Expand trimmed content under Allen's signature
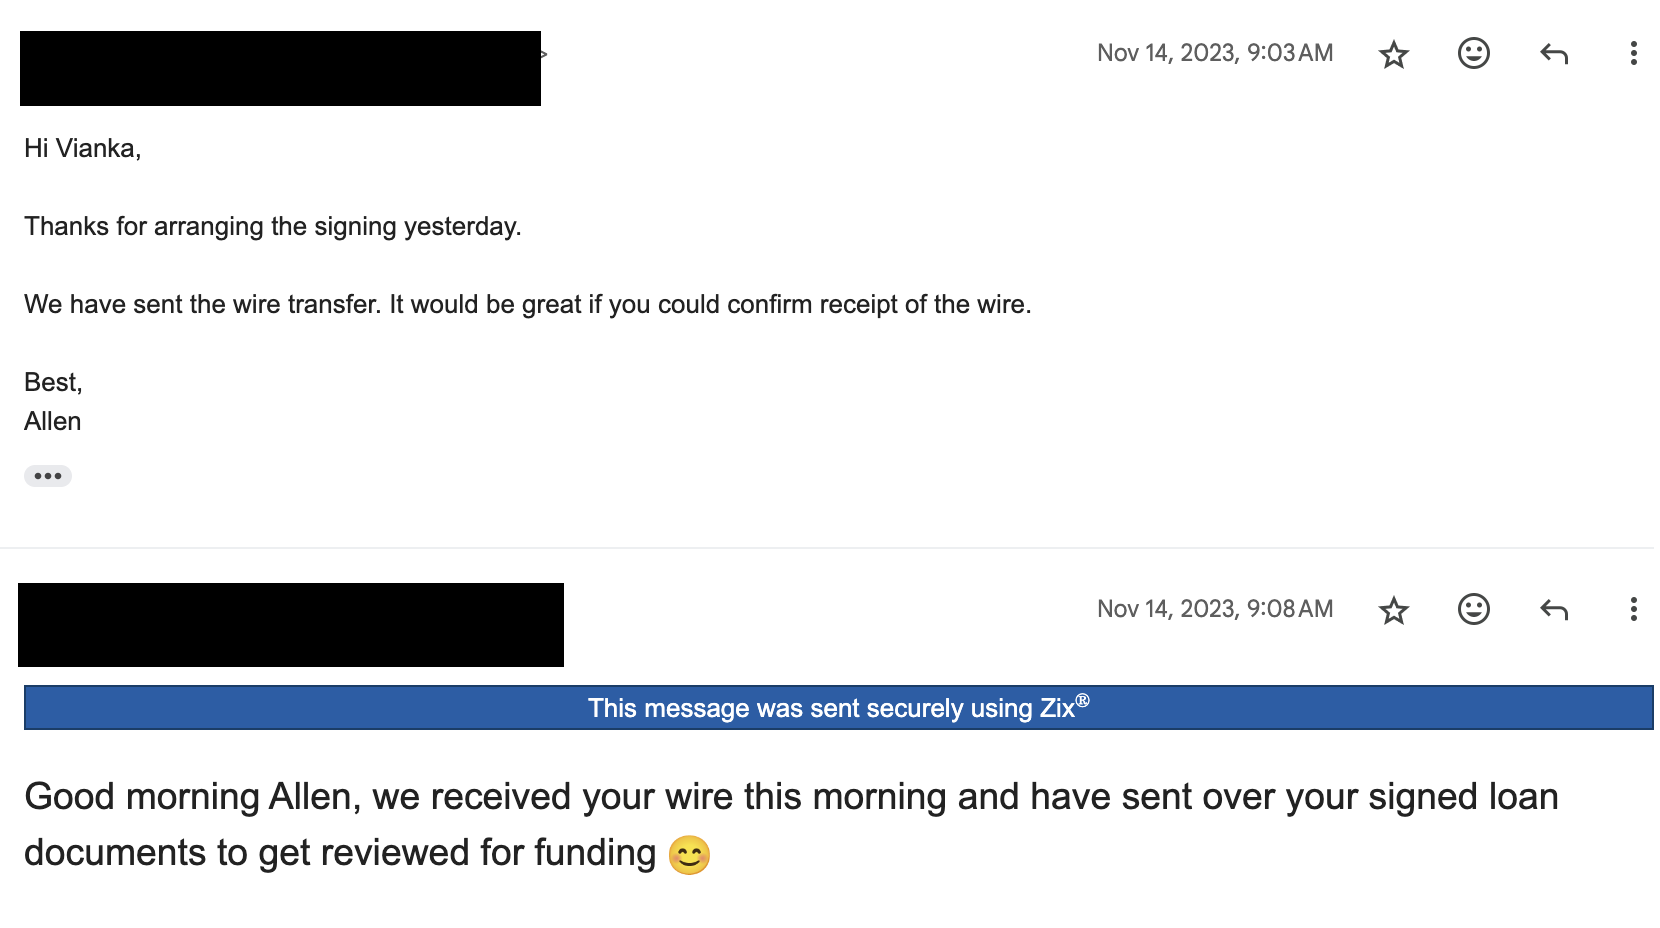Viewport: 1660px width, 928px height. coord(48,476)
